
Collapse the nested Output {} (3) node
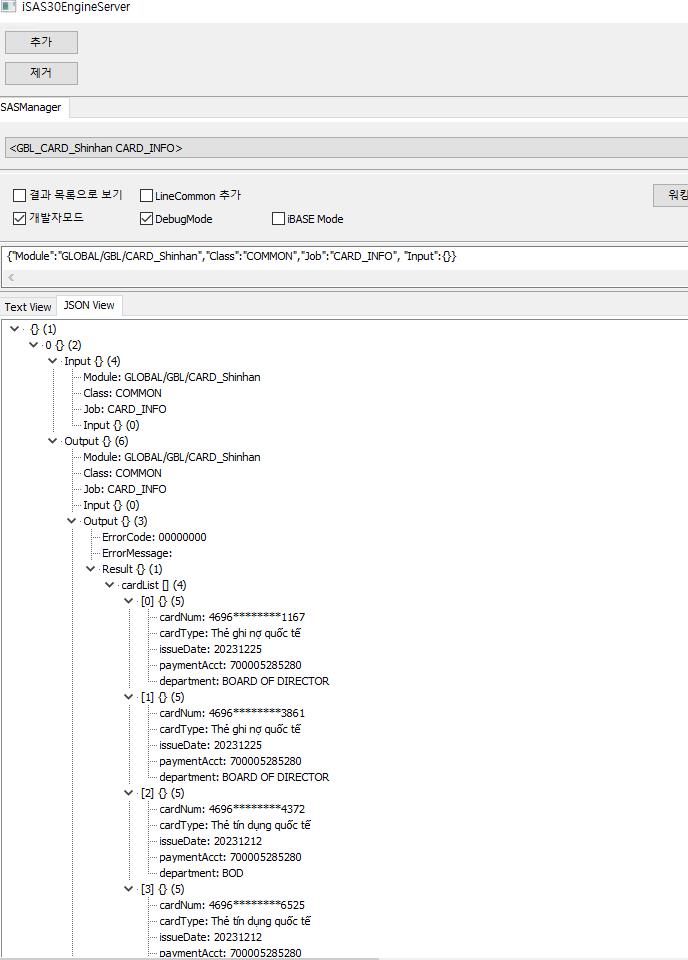72,521
